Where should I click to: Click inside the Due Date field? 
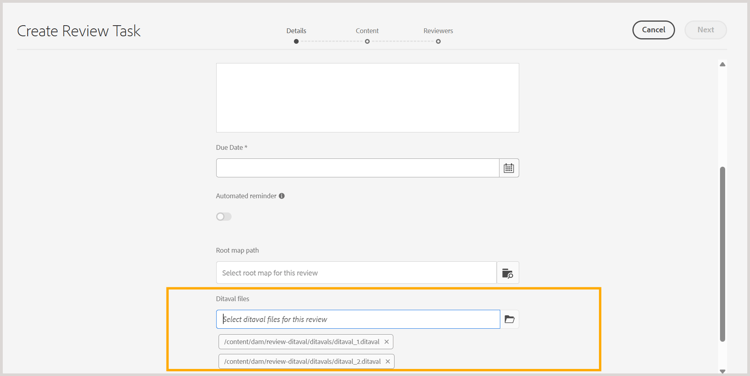(358, 168)
